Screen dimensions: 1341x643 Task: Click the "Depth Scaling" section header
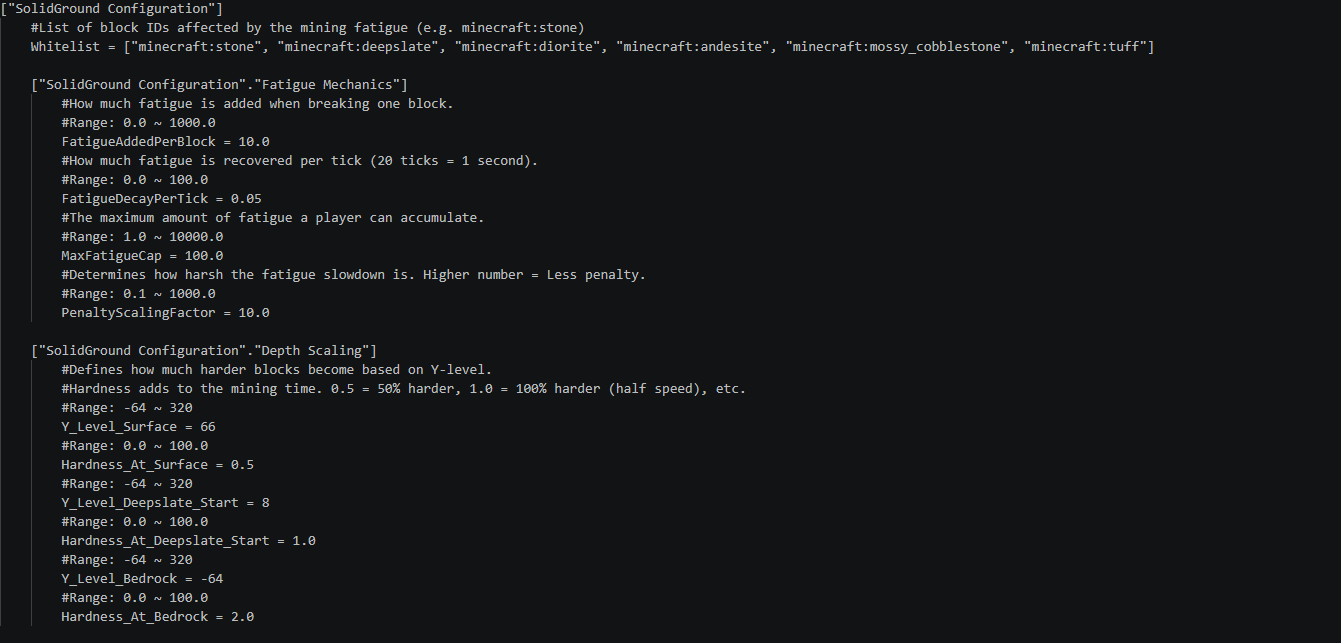coord(204,351)
